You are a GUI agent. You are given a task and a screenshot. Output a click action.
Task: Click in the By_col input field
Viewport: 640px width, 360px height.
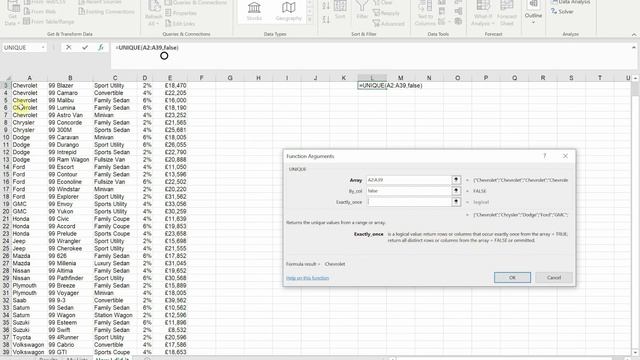[x=409, y=191]
